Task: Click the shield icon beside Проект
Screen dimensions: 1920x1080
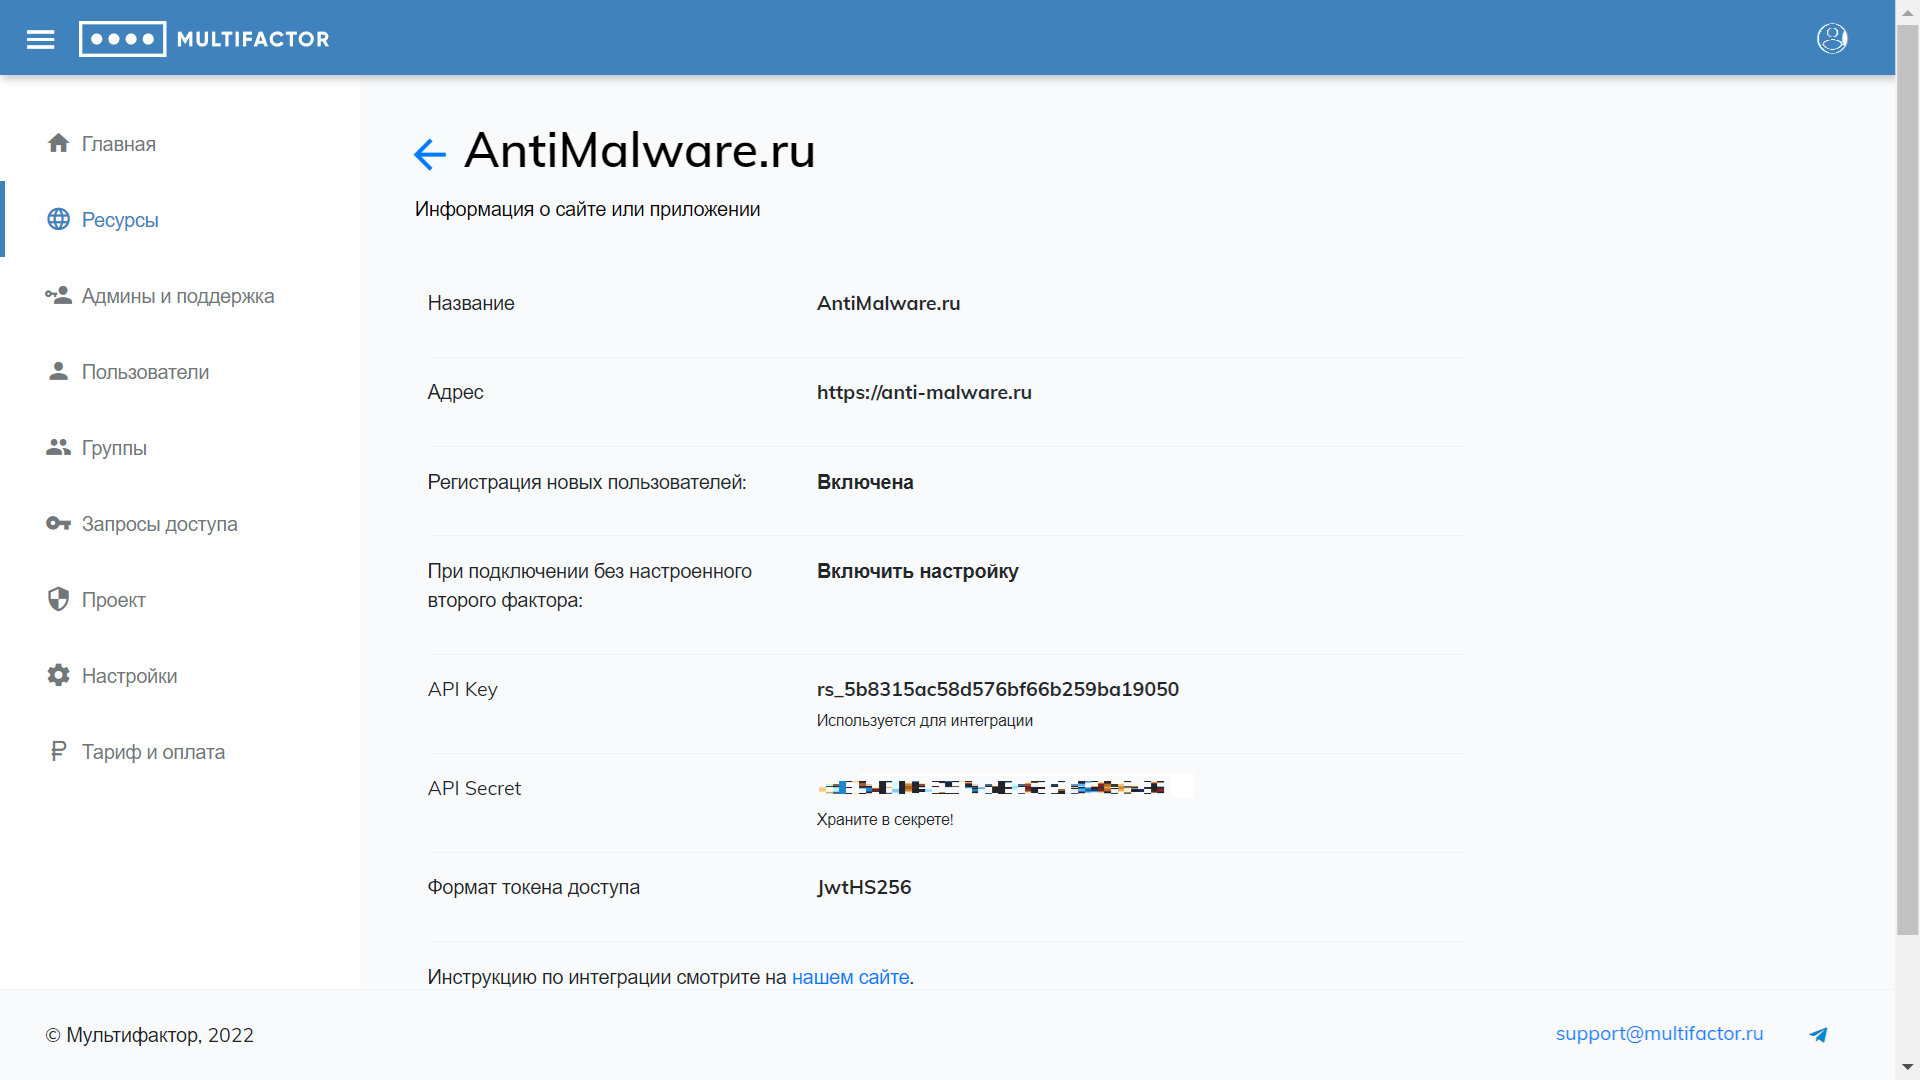Action: pos(58,599)
